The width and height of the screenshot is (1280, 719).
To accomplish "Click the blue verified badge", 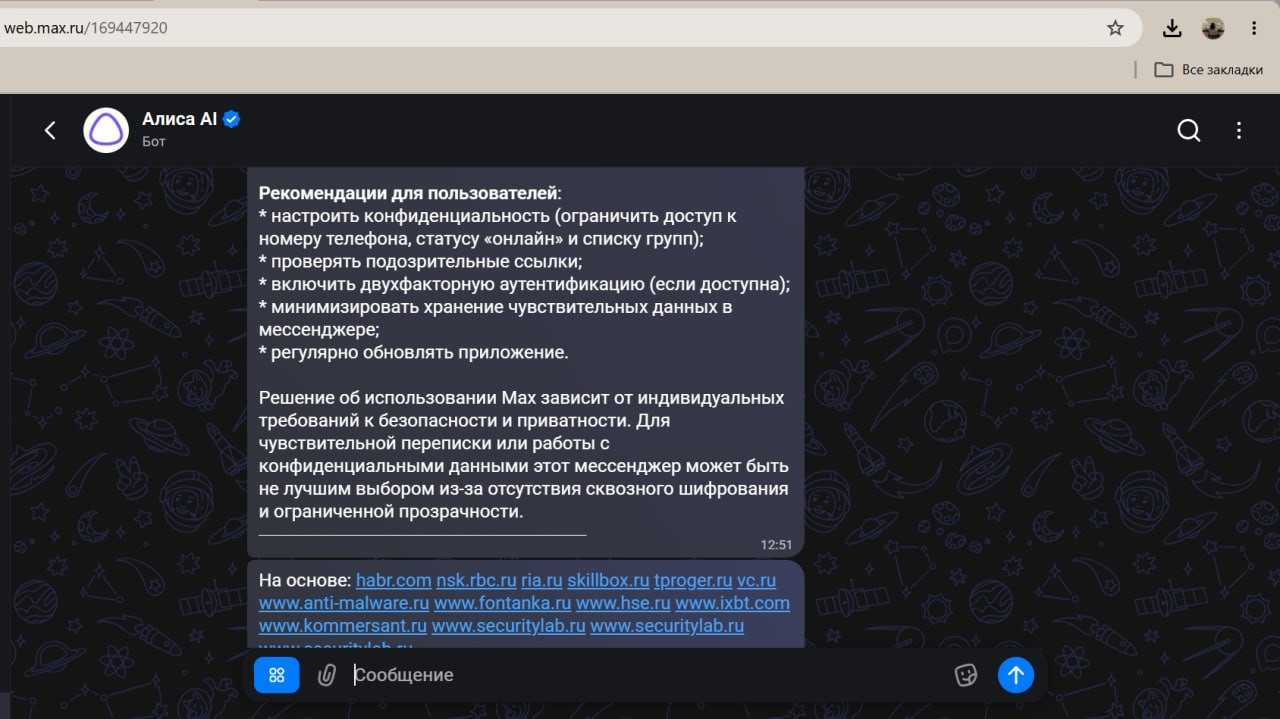I will click(231, 119).
